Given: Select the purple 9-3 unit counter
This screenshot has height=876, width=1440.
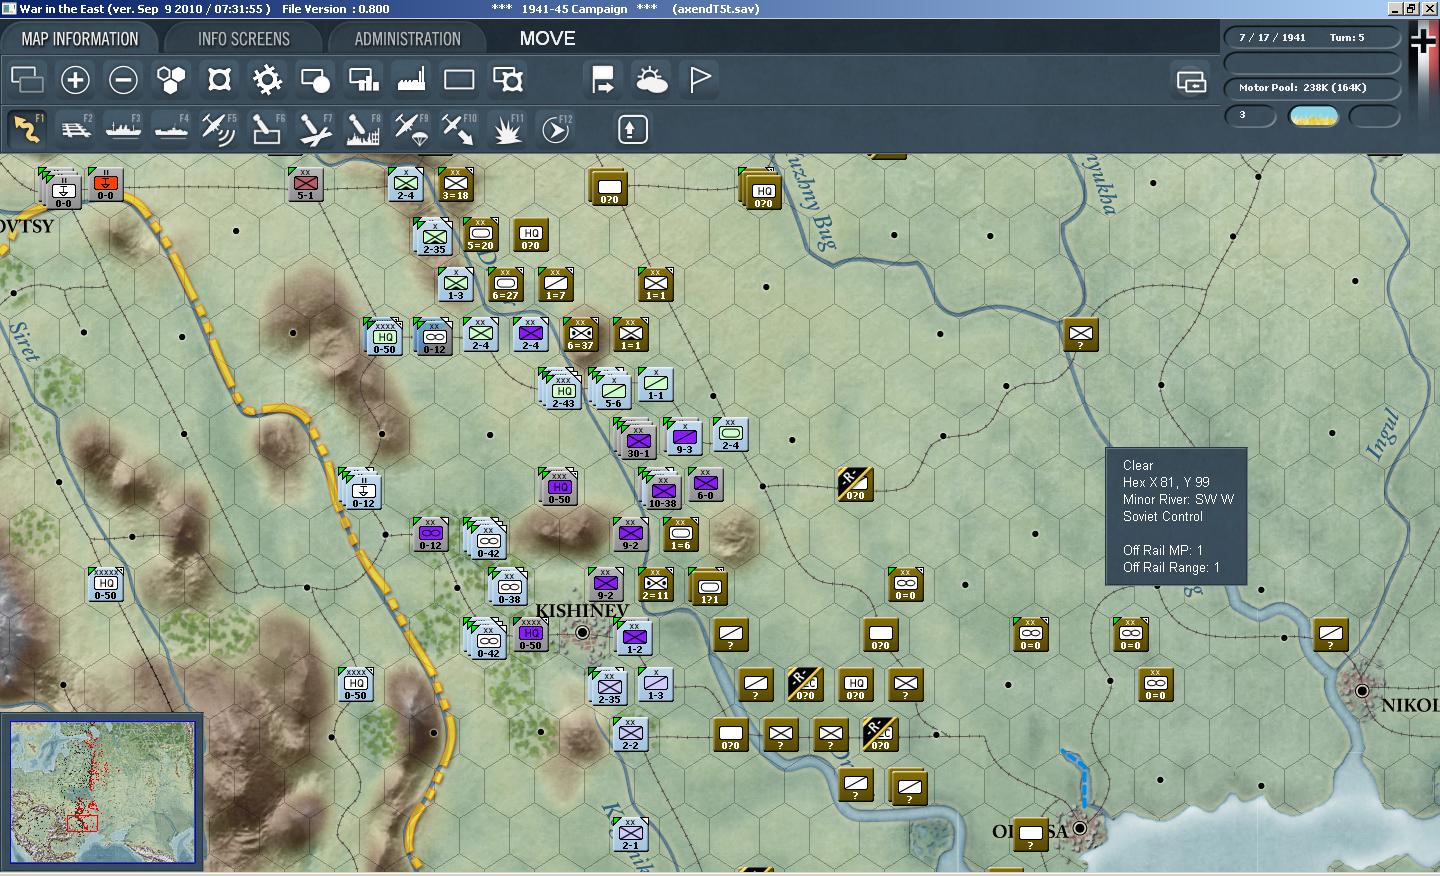Looking at the screenshot, I should pos(684,437).
